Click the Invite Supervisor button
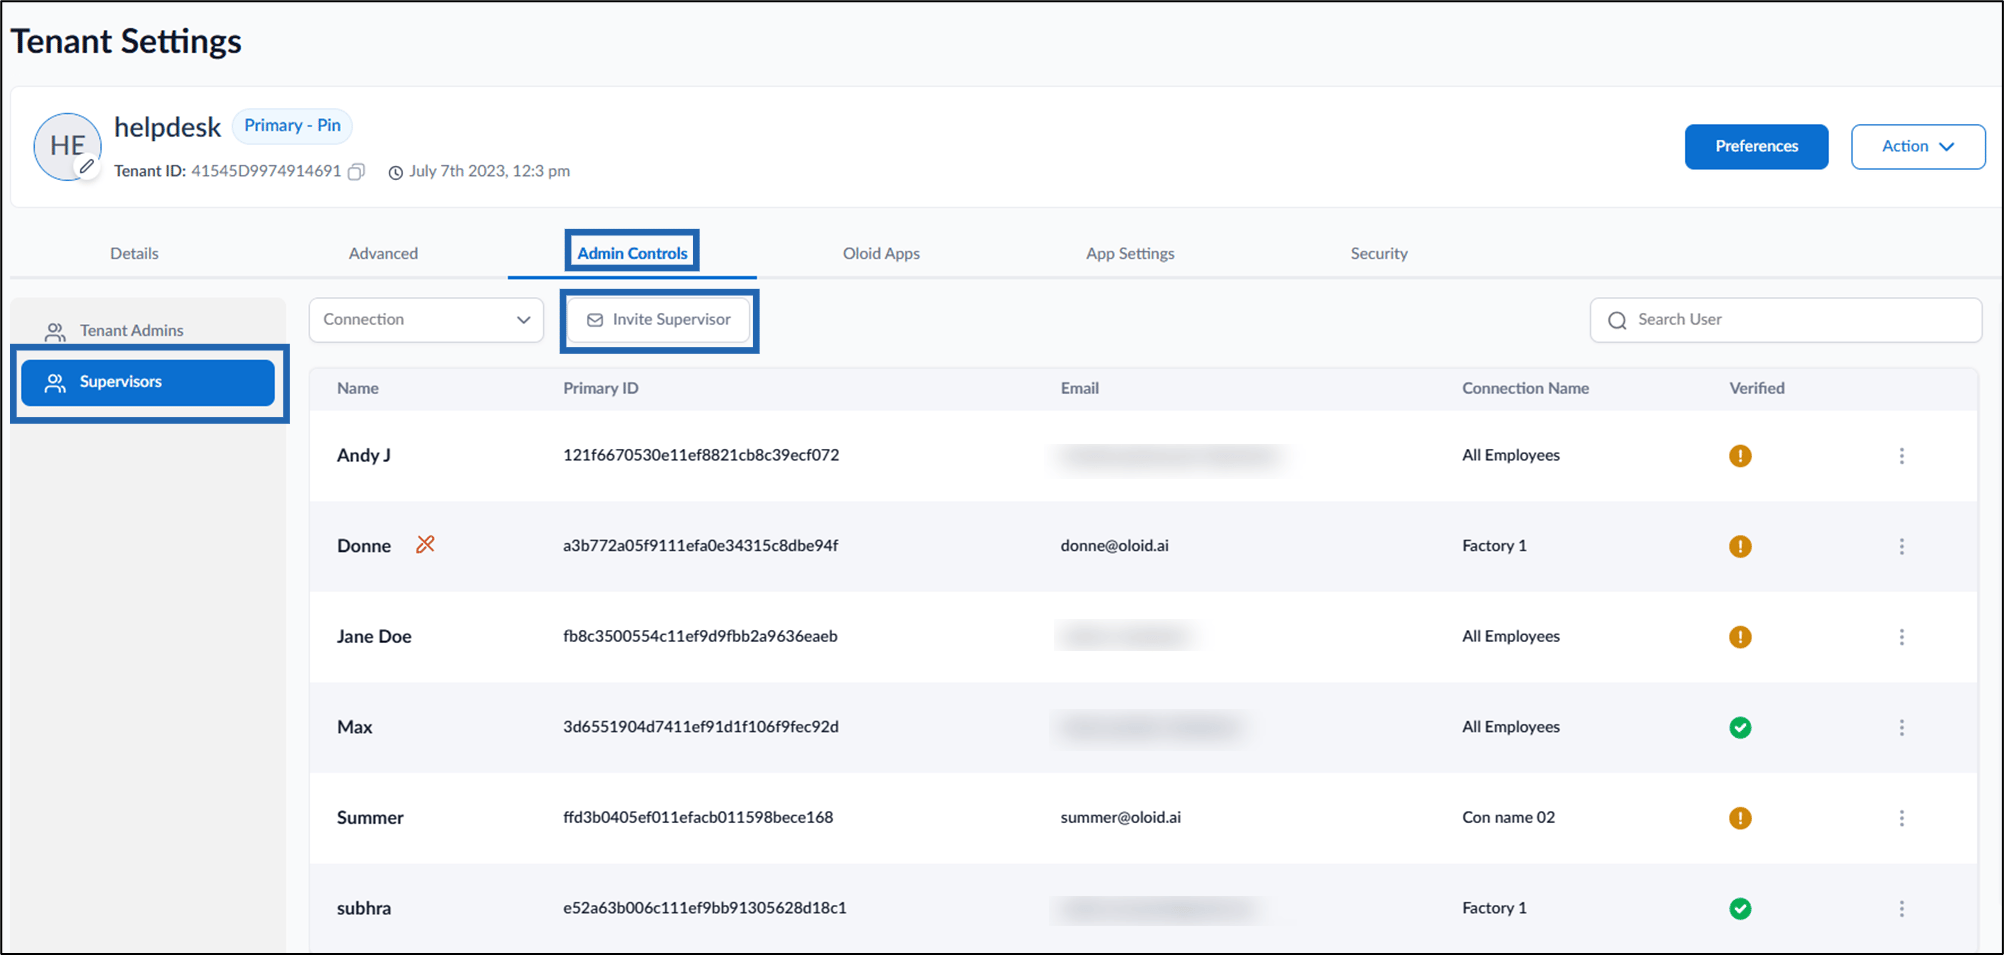Screen dimensions: 2004x955 659,320
